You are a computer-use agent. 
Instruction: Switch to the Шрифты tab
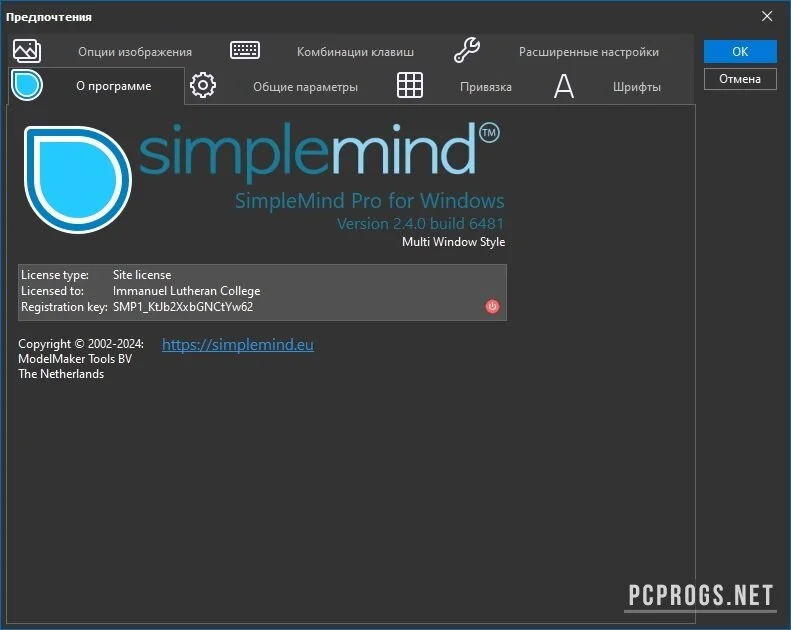(637, 87)
